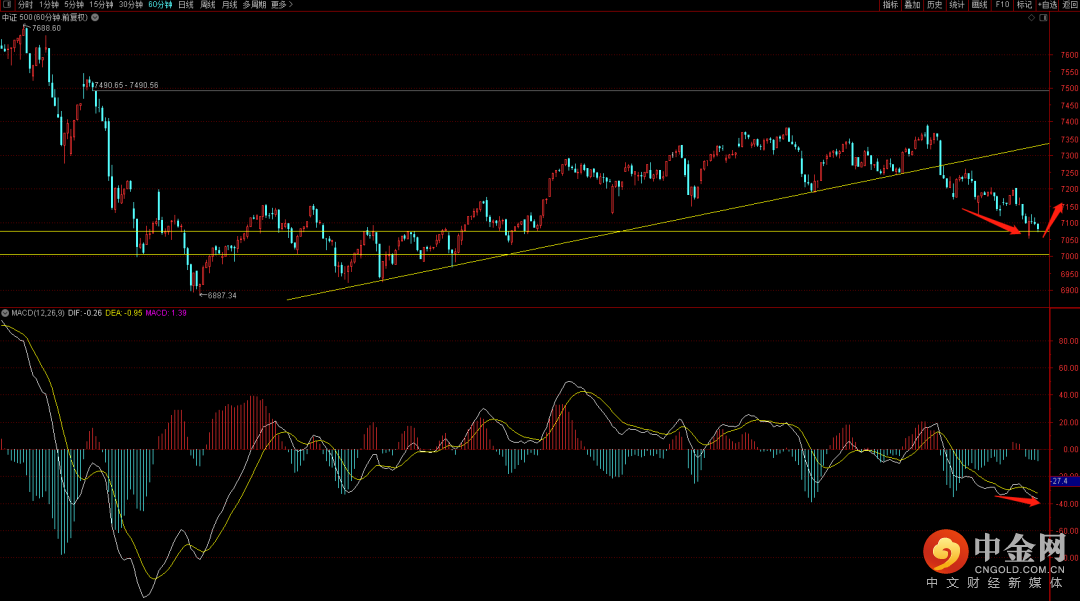Screen dimensions: 1080x601
Task: Click the 返回 back button
Action: tap(1070, 5)
